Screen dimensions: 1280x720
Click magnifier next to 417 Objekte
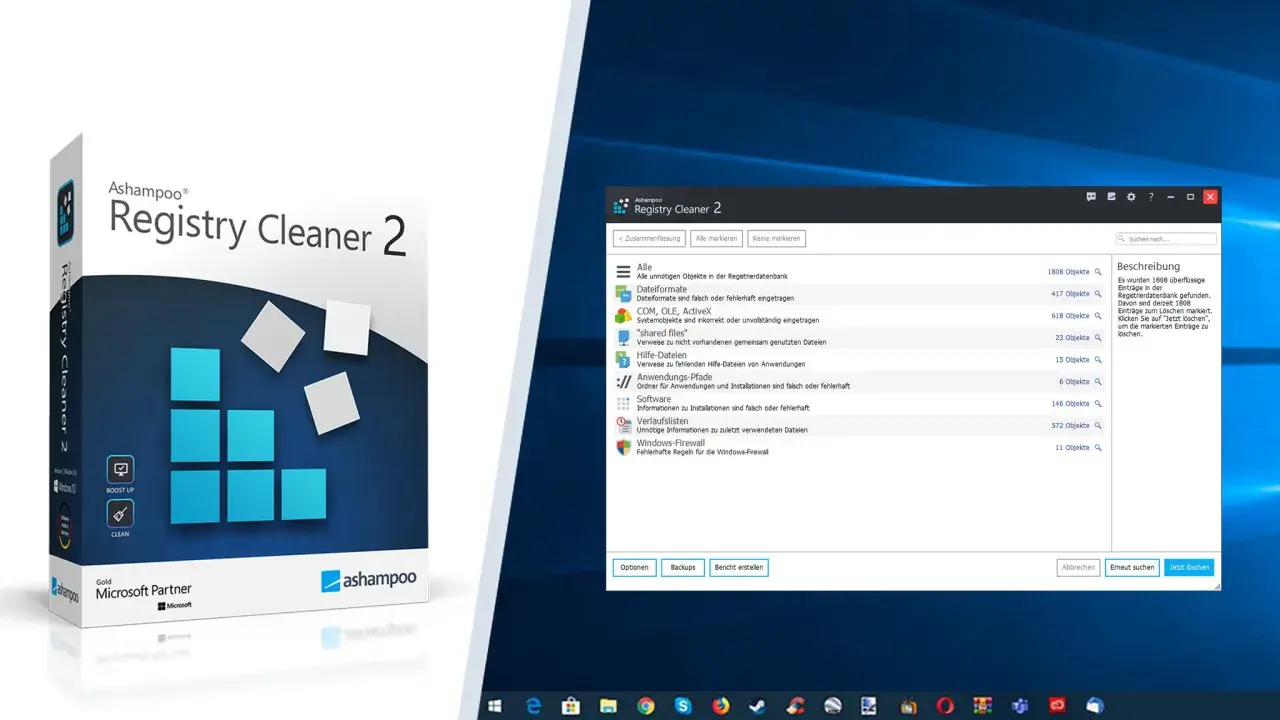pyautogui.click(x=1098, y=294)
